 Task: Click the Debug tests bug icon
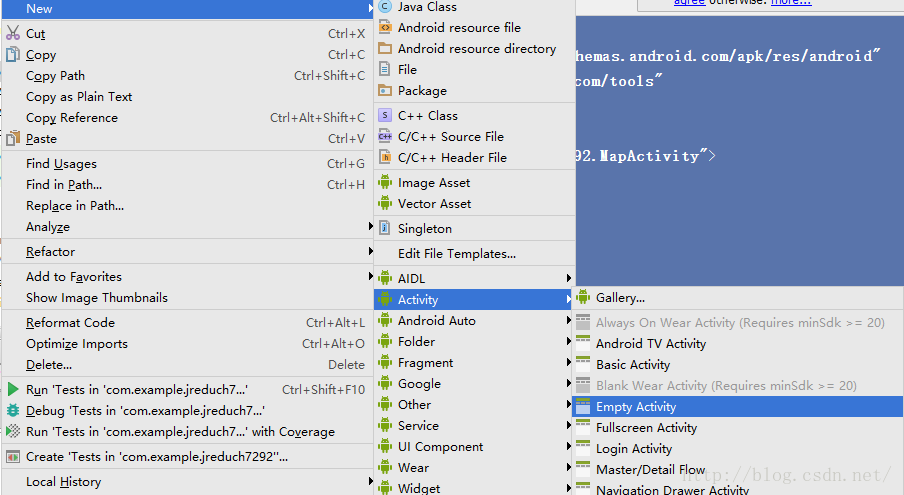pos(13,411)
